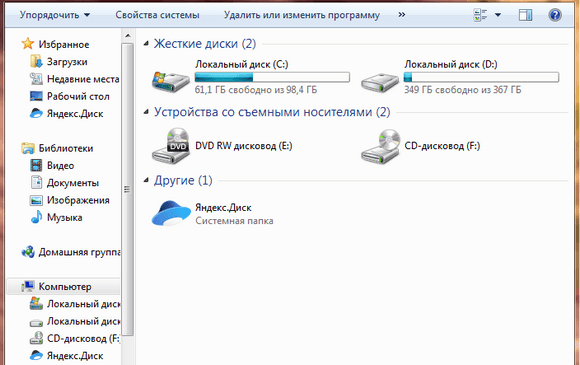
Task: Click the Домашняя группа icon
Action: (x=28, y=252)
